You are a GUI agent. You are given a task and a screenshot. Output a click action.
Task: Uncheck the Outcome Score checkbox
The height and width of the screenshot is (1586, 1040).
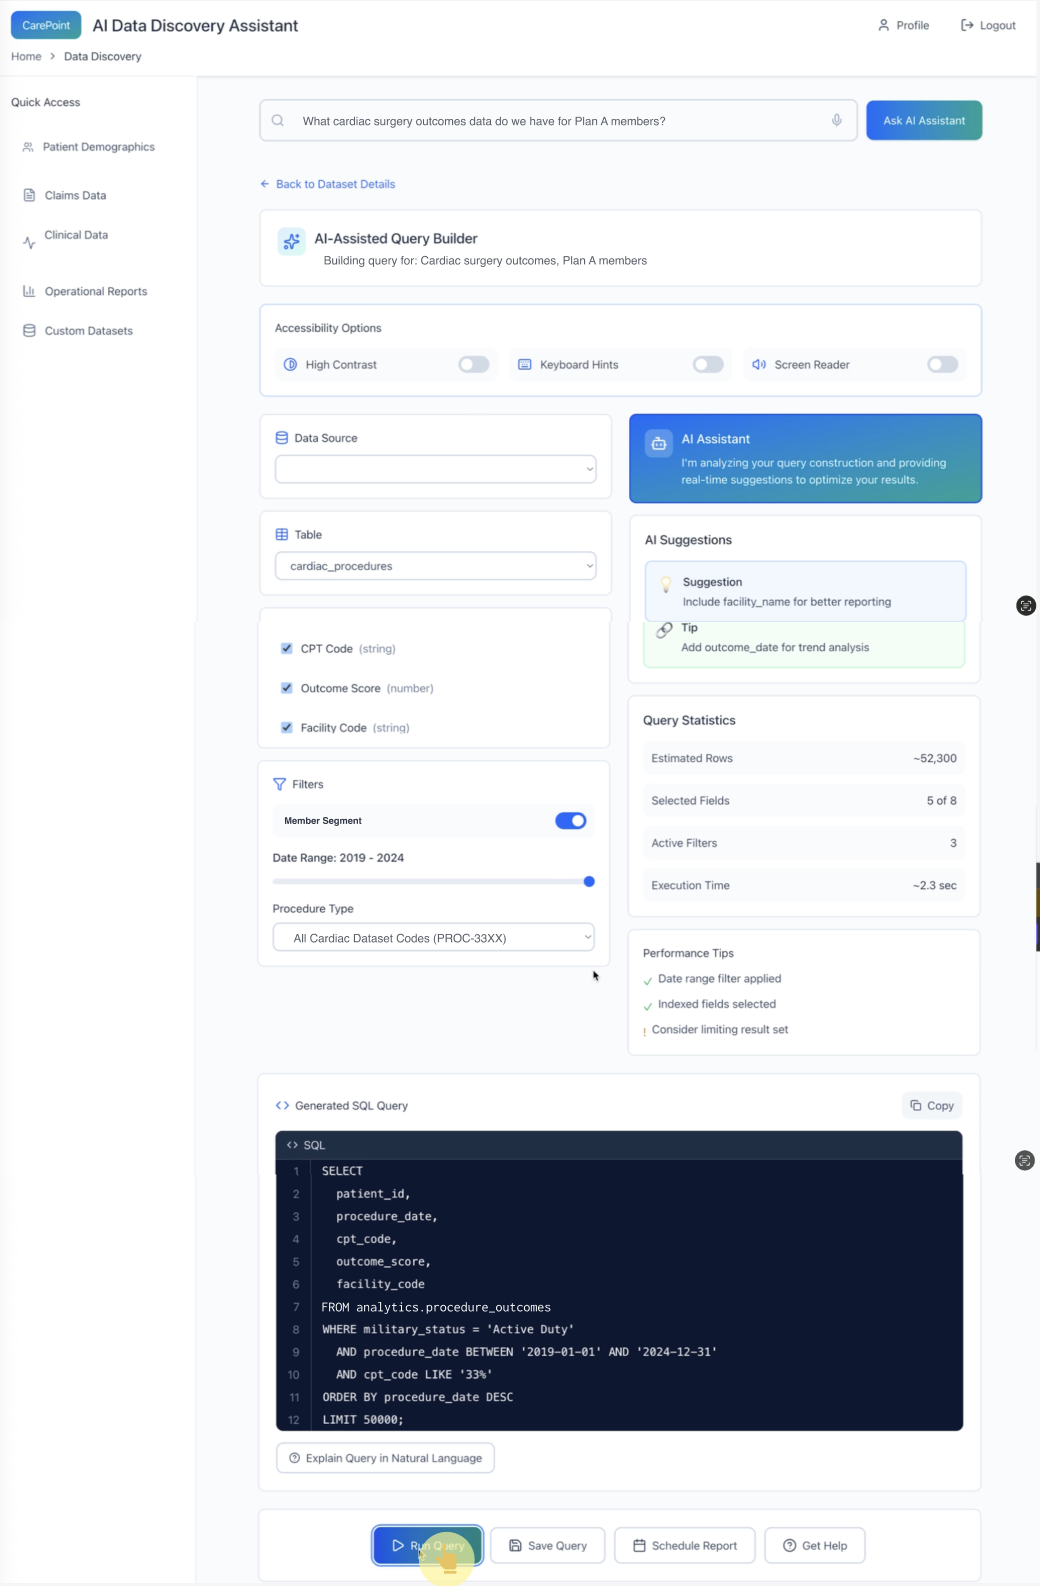point(287,688)
